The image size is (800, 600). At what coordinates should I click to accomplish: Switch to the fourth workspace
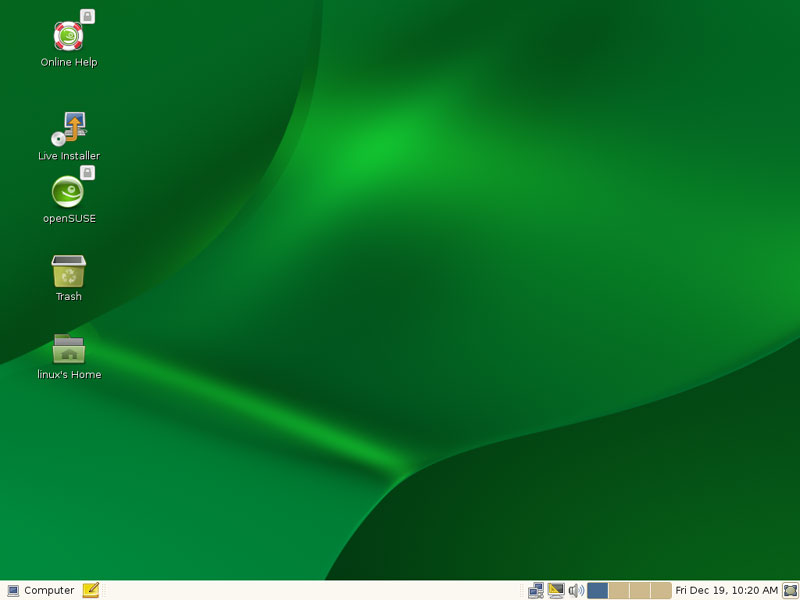click(661, 590)
